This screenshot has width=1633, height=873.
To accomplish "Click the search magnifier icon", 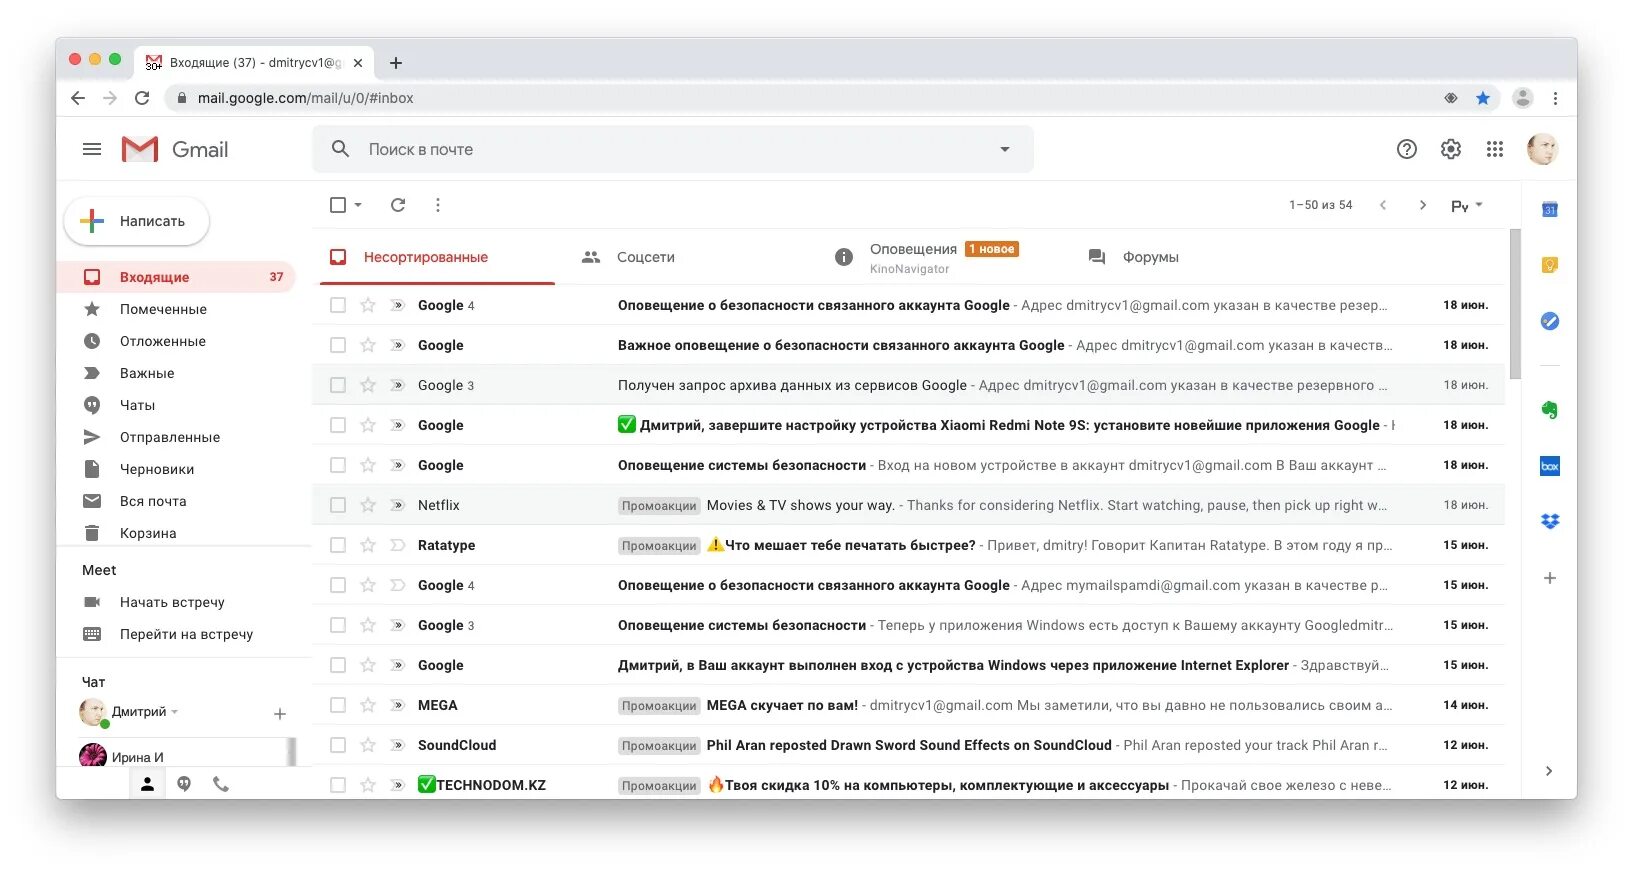I will (x=341, y=149).
